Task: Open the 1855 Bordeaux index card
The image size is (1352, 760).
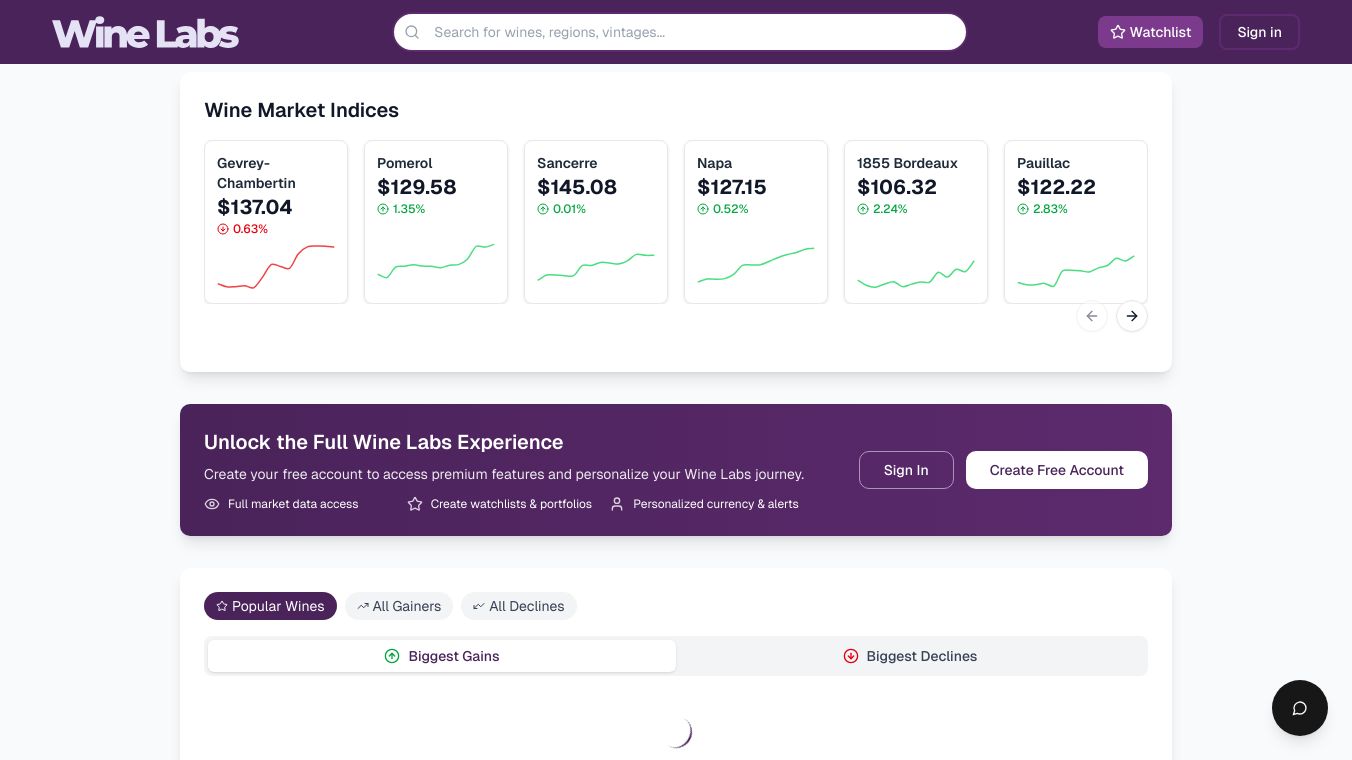Action: tap(916, 222)
